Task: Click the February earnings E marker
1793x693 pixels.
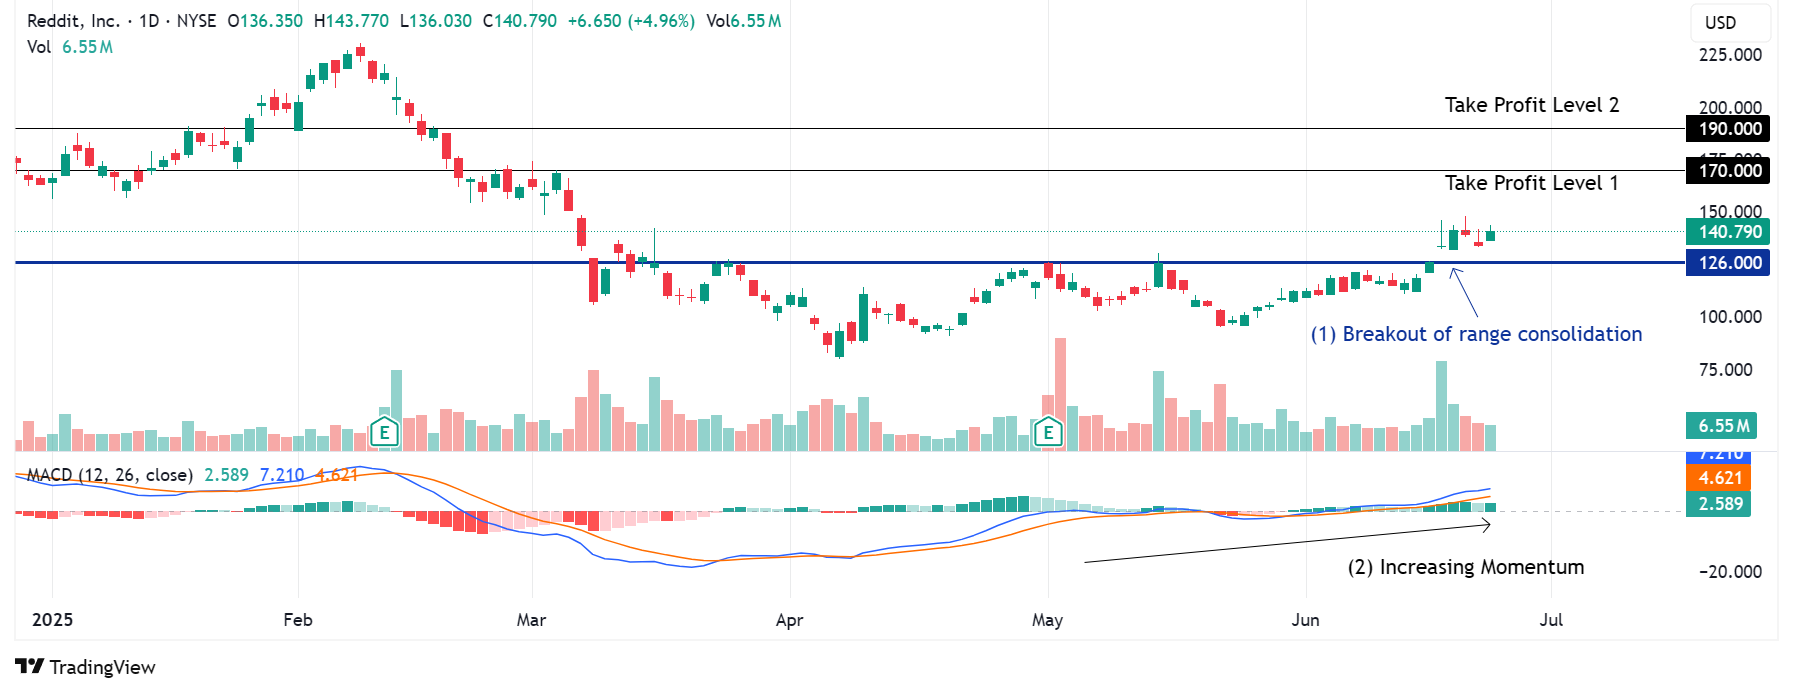Action: coord(384,433)
